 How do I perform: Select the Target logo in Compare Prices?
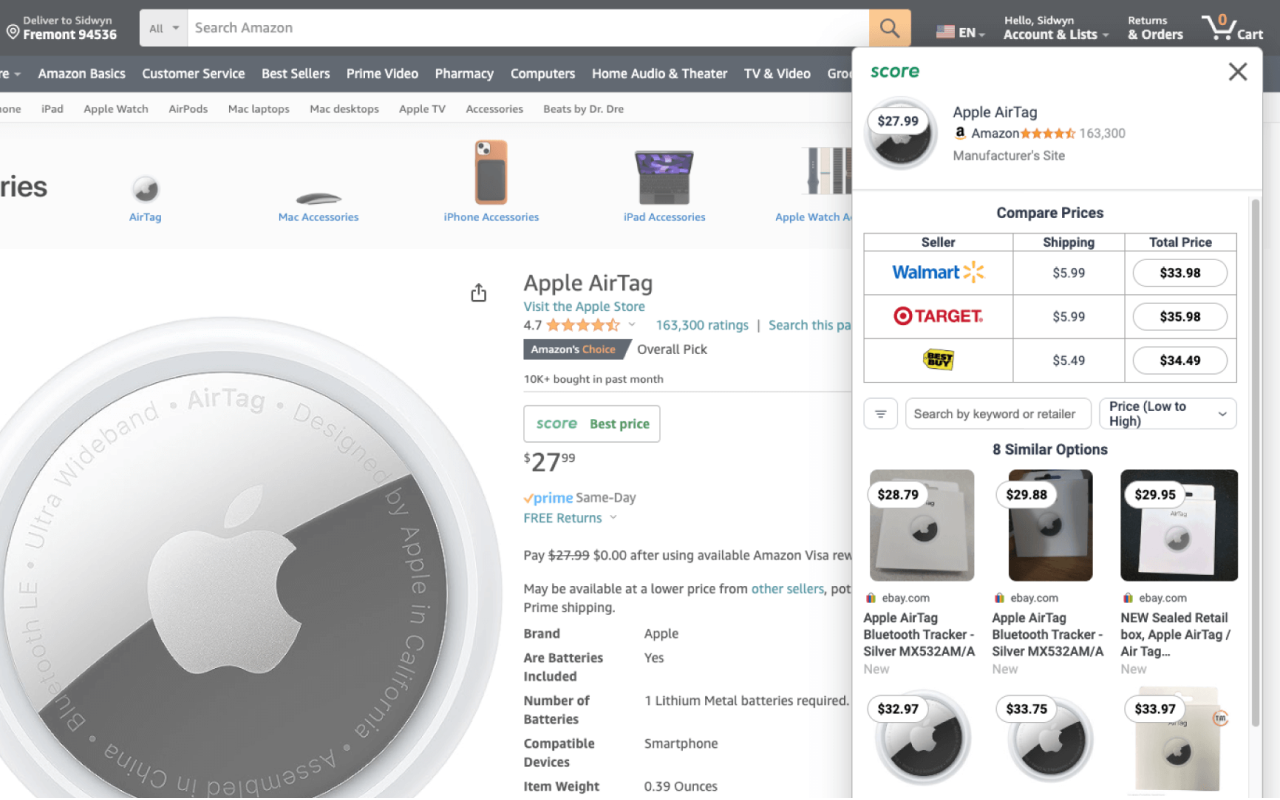937,316
